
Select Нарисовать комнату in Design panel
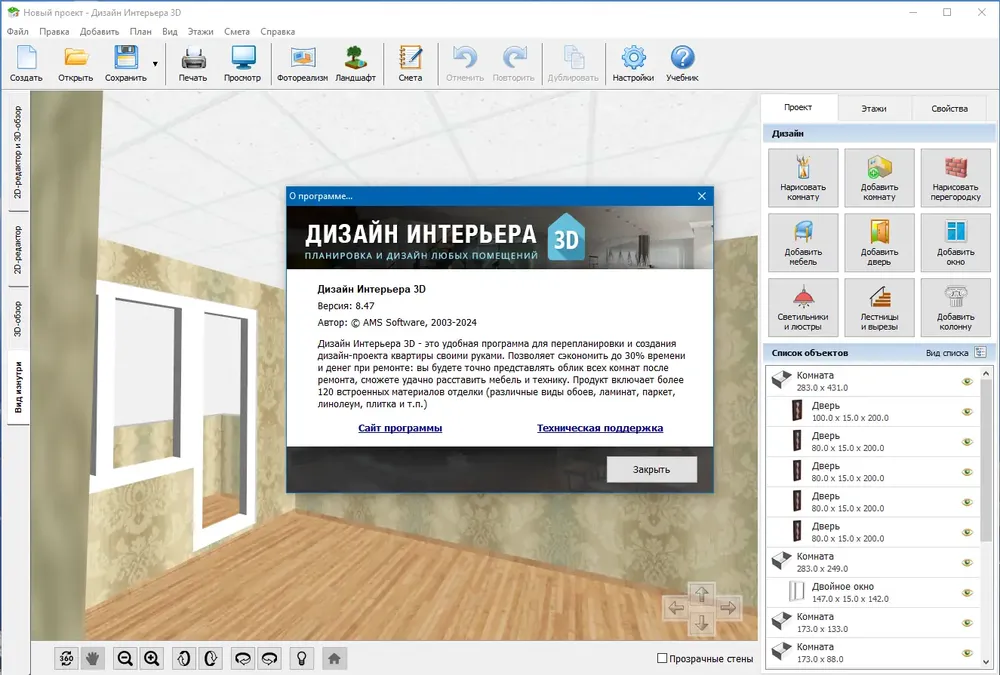[803, 178]
